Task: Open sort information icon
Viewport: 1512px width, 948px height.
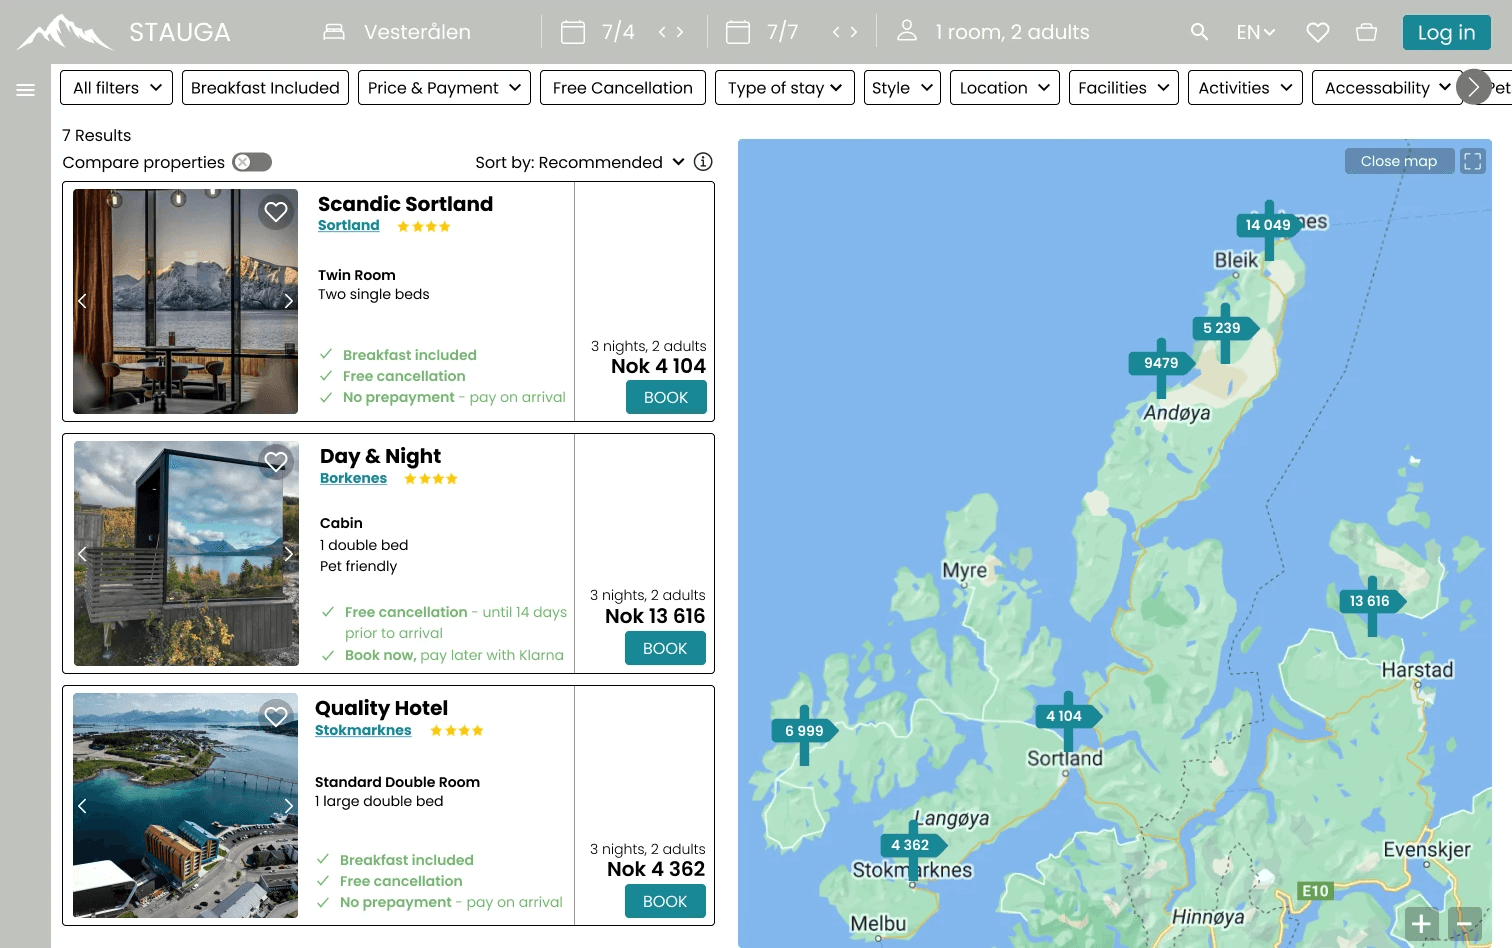Action: pyautogui.click(x=703, y=161)
